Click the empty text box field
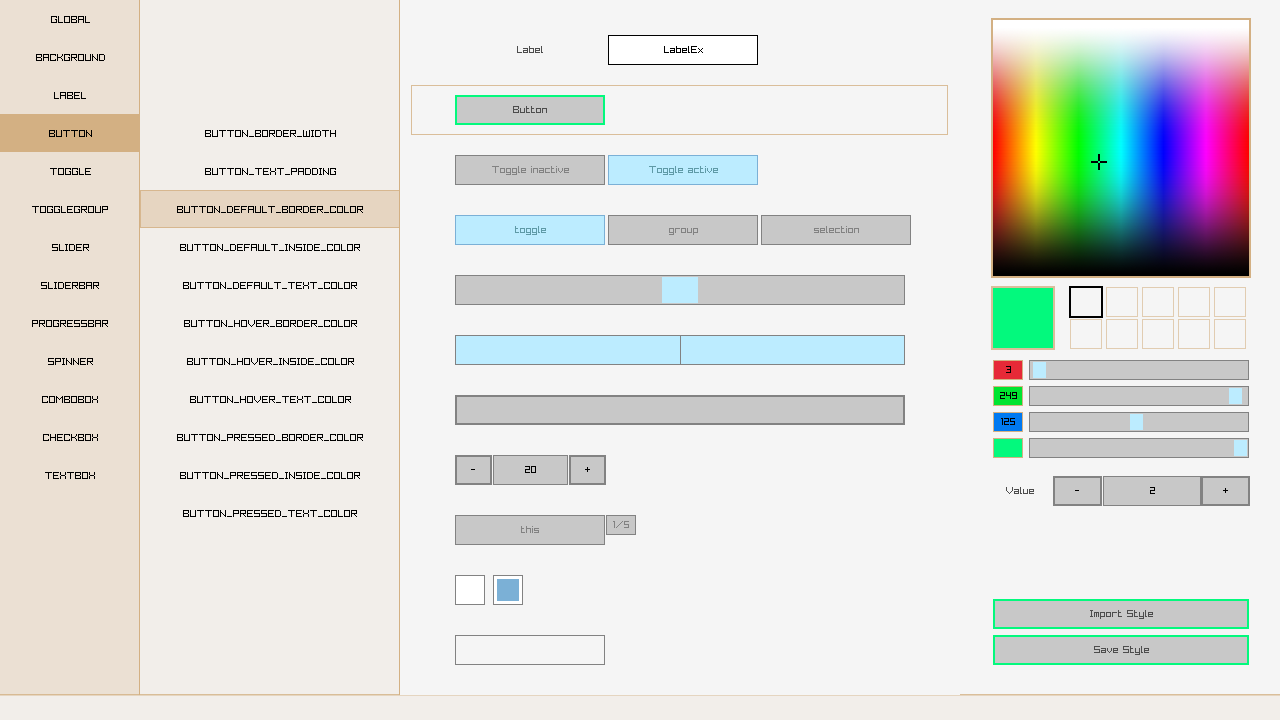 [530, 650]
